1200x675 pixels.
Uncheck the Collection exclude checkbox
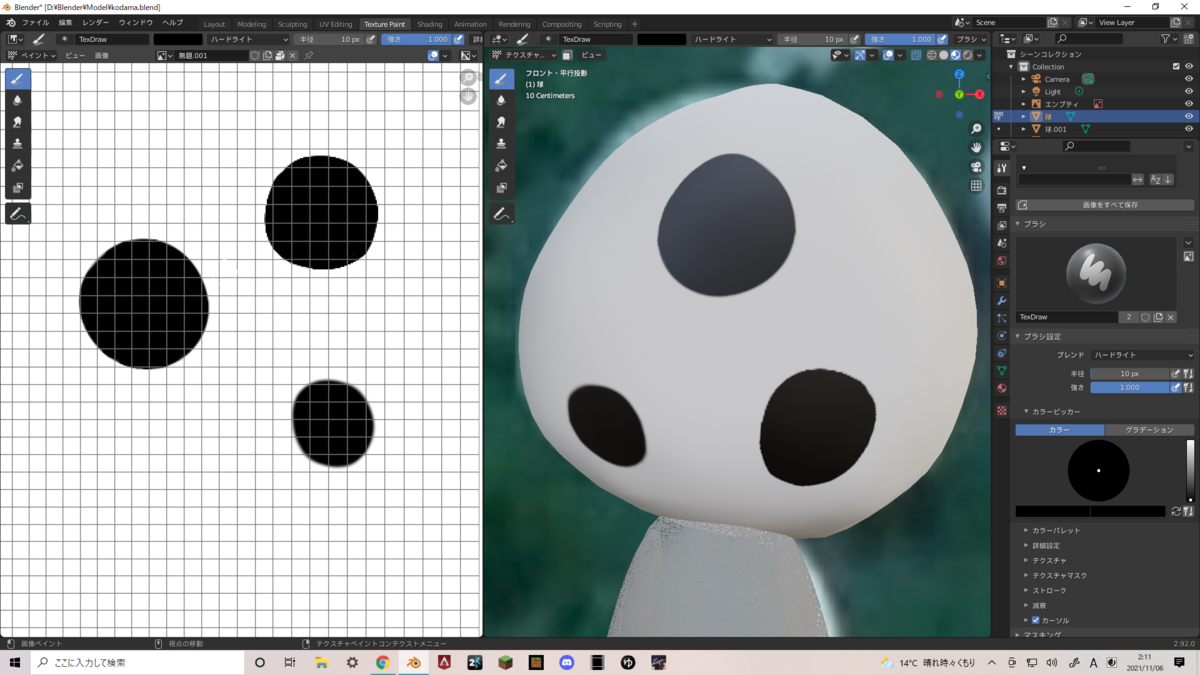pyautogui.click(x=1176, y=67)
